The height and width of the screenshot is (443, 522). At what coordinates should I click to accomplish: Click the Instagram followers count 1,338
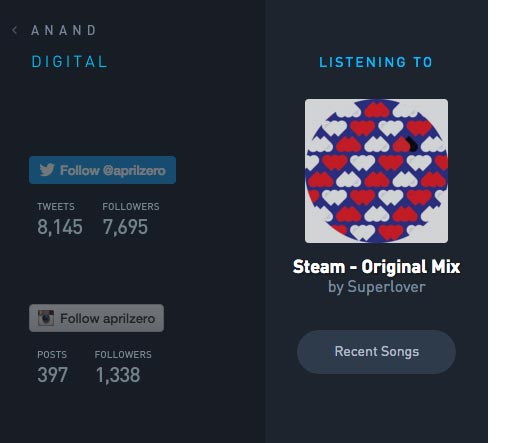click(x=118, y=375)
